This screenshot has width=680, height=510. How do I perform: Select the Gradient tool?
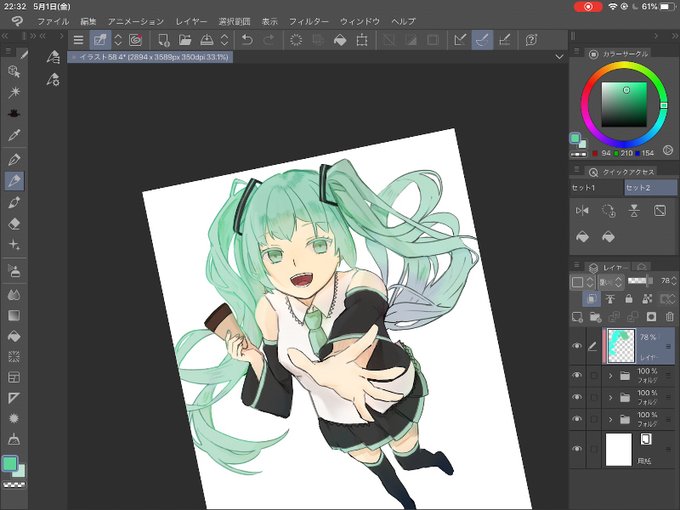coord(14,315)
